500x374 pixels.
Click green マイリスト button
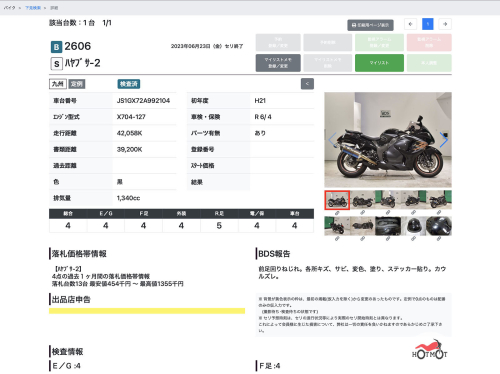click(x=379, y=63)
